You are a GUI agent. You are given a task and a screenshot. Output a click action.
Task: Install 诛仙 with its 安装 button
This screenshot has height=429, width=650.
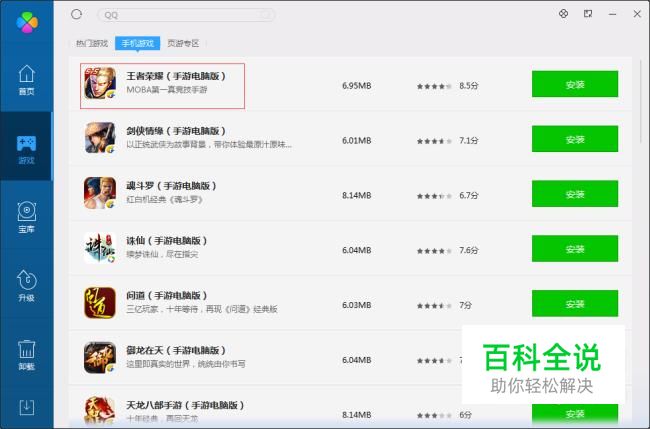pos(575,249)
